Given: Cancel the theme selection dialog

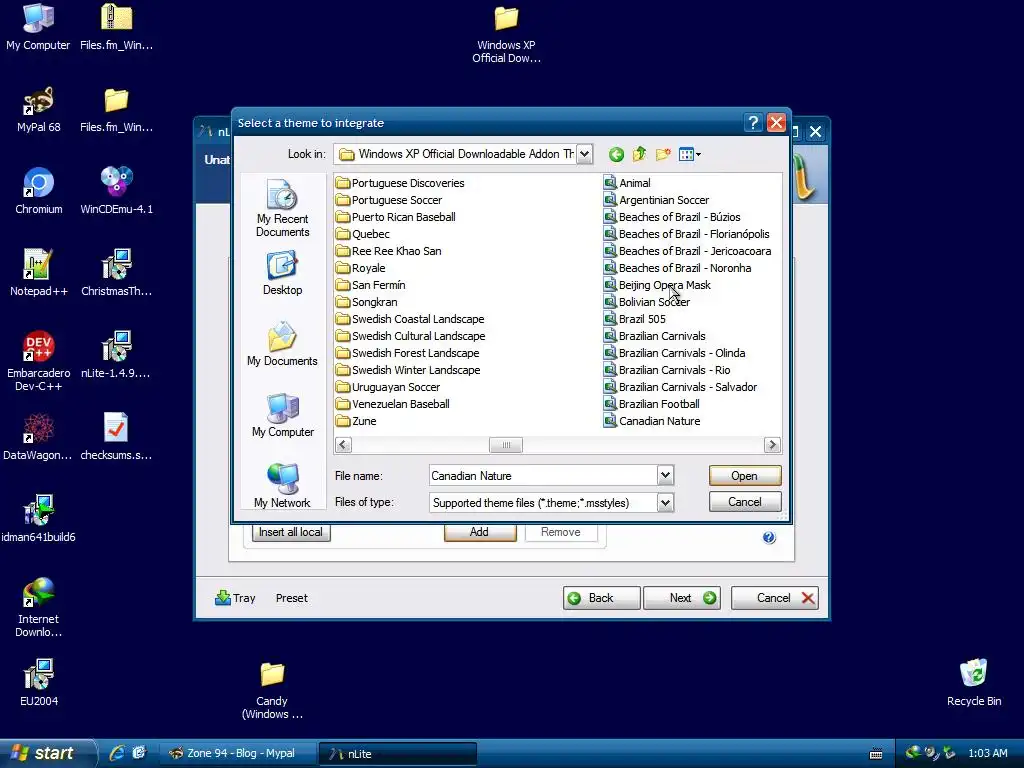Looking at the screenshot, I should [x=744, y=502].
